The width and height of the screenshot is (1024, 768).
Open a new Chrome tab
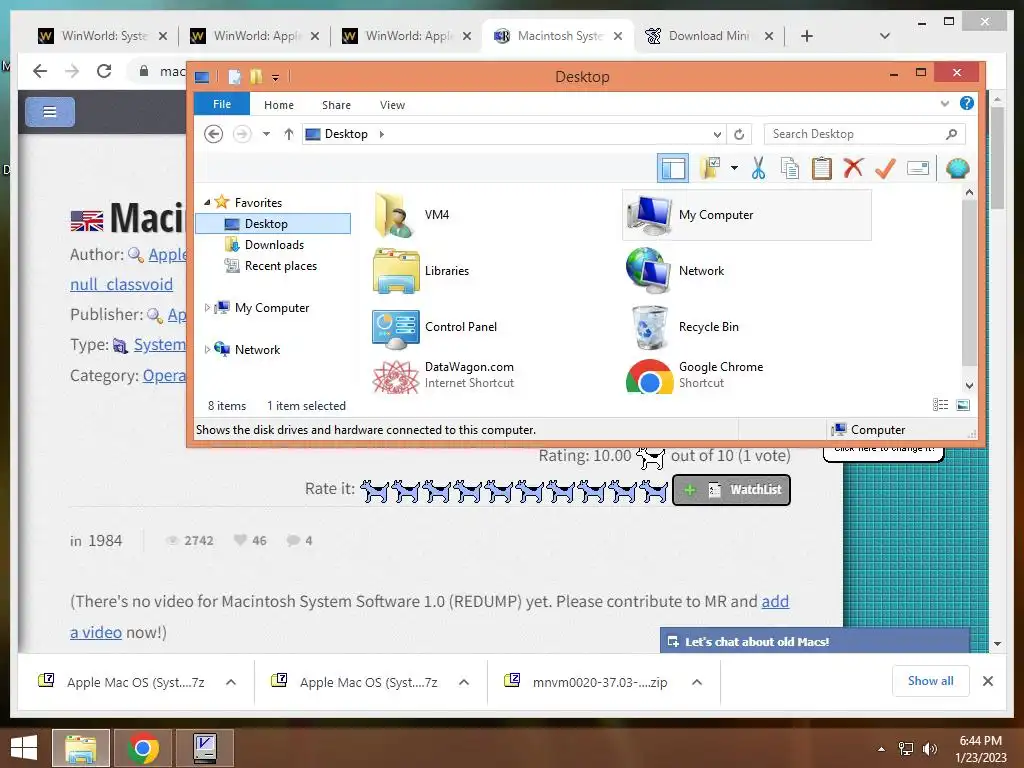click(x=807, y=36)
